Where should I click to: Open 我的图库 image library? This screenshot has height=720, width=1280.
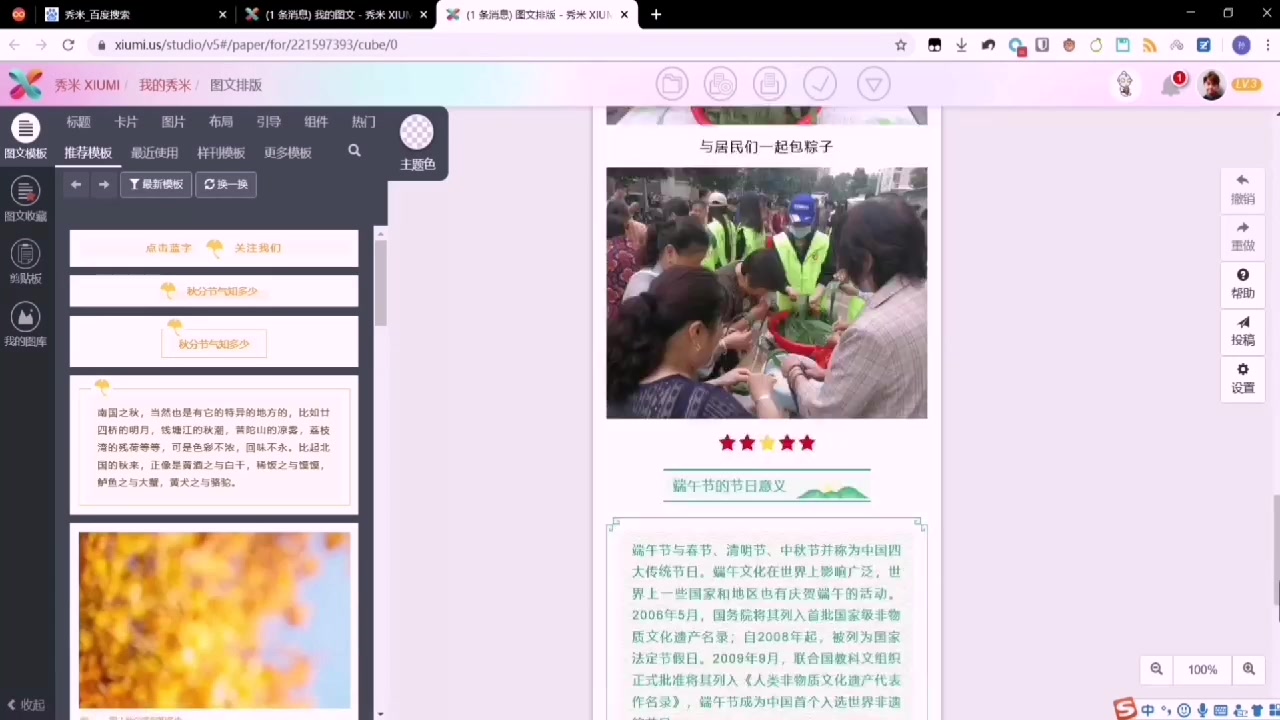point(25,326)
